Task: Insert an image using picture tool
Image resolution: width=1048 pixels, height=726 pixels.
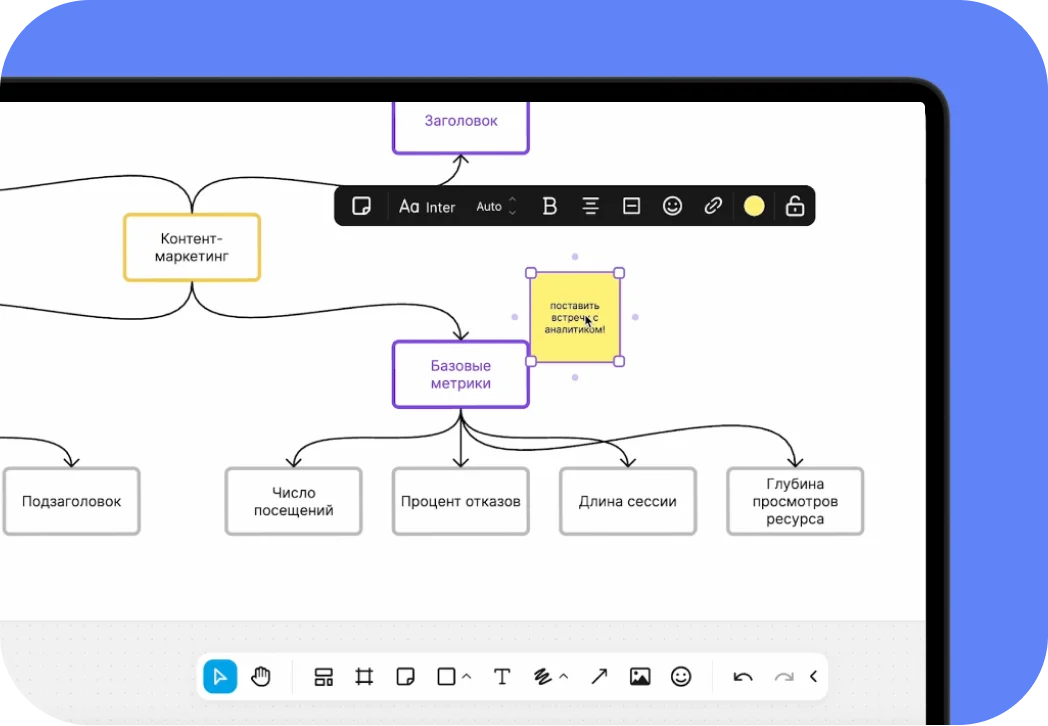Action: 640,677
